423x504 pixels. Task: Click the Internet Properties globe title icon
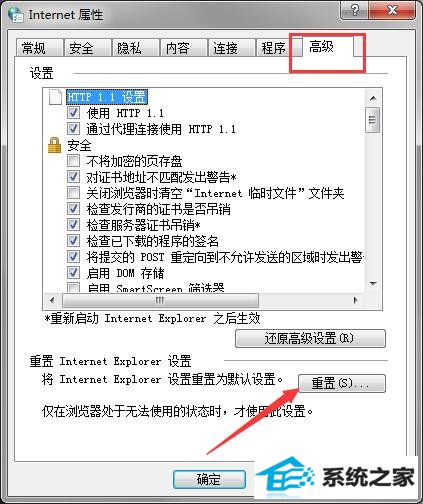tap(16, 14)
